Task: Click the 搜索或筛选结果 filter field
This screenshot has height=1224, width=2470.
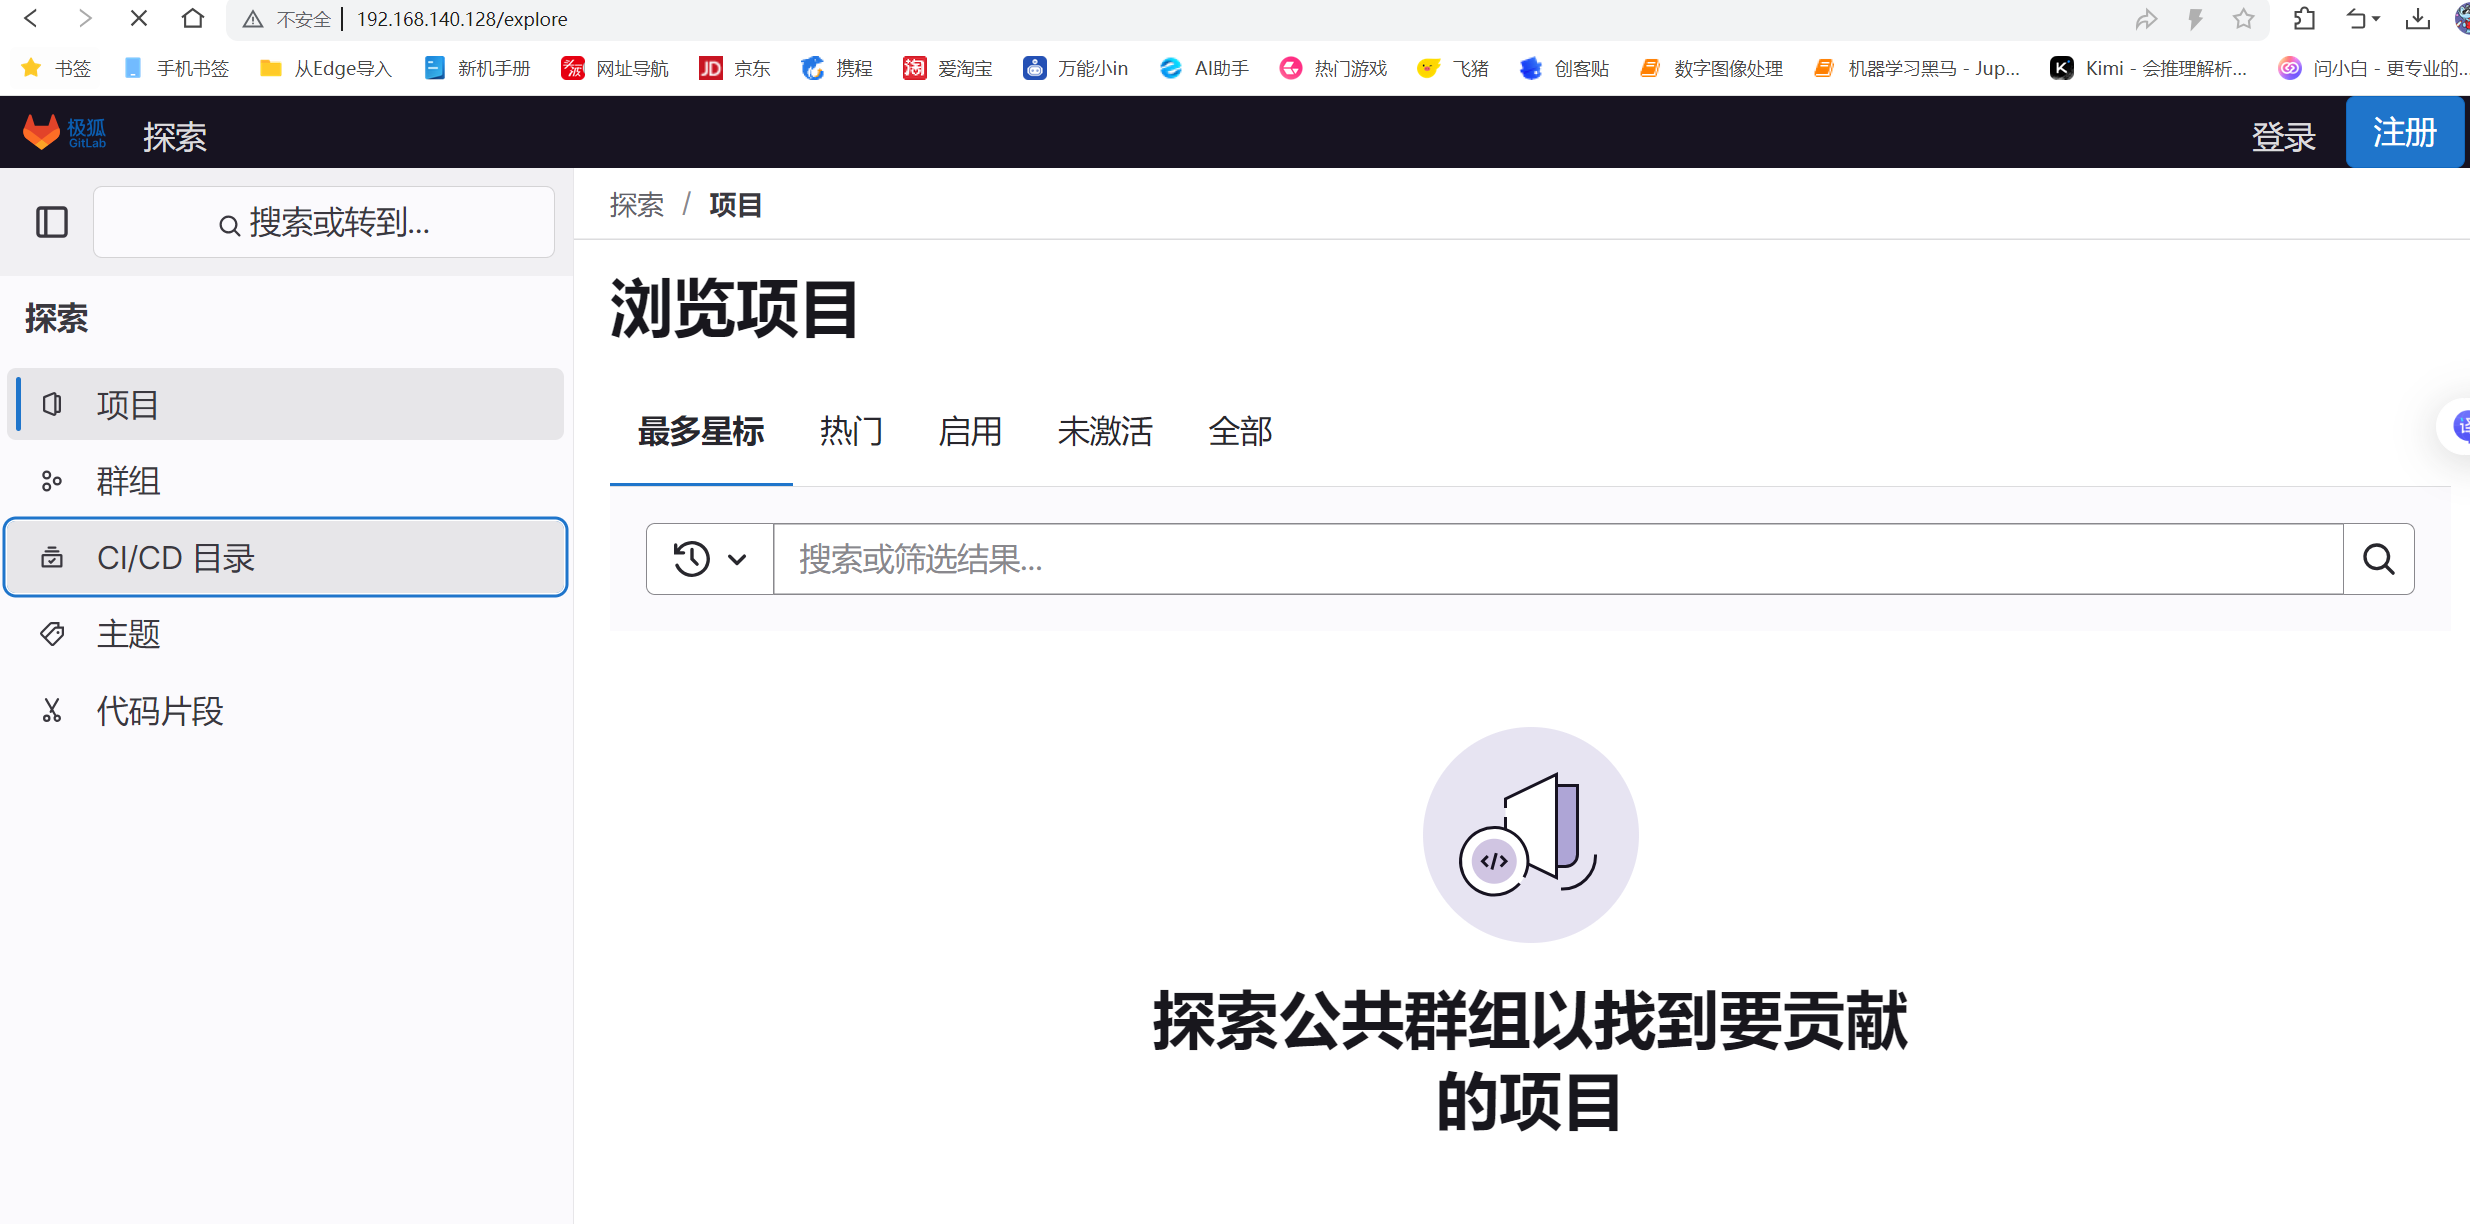Action: click(1558, 559)
